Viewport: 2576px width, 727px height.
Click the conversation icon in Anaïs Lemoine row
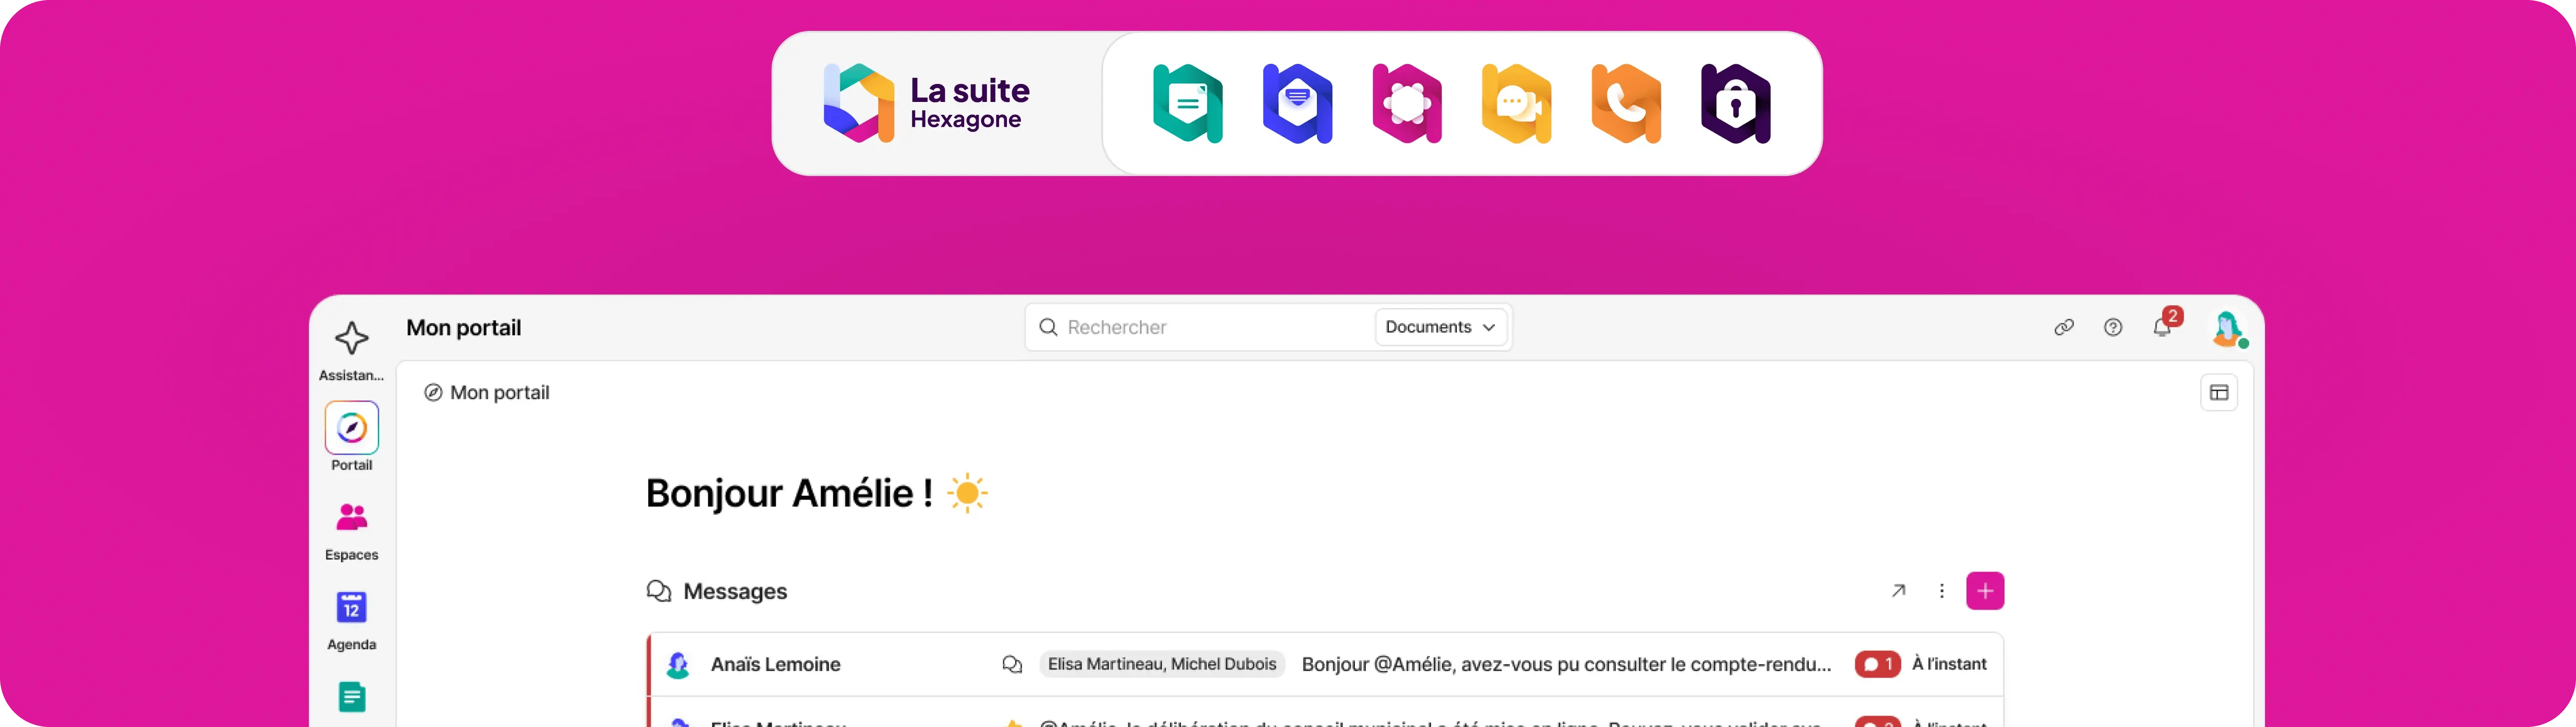[1012, 664]
